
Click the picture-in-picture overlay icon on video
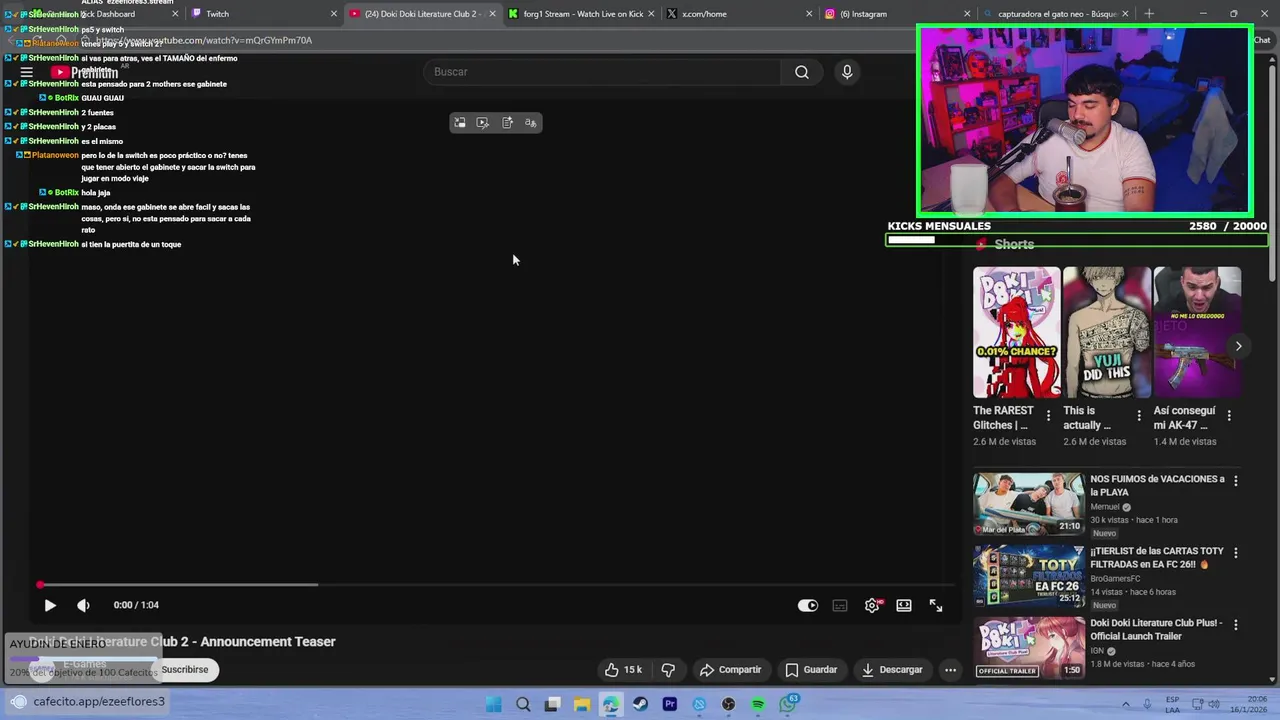point(460,123)
